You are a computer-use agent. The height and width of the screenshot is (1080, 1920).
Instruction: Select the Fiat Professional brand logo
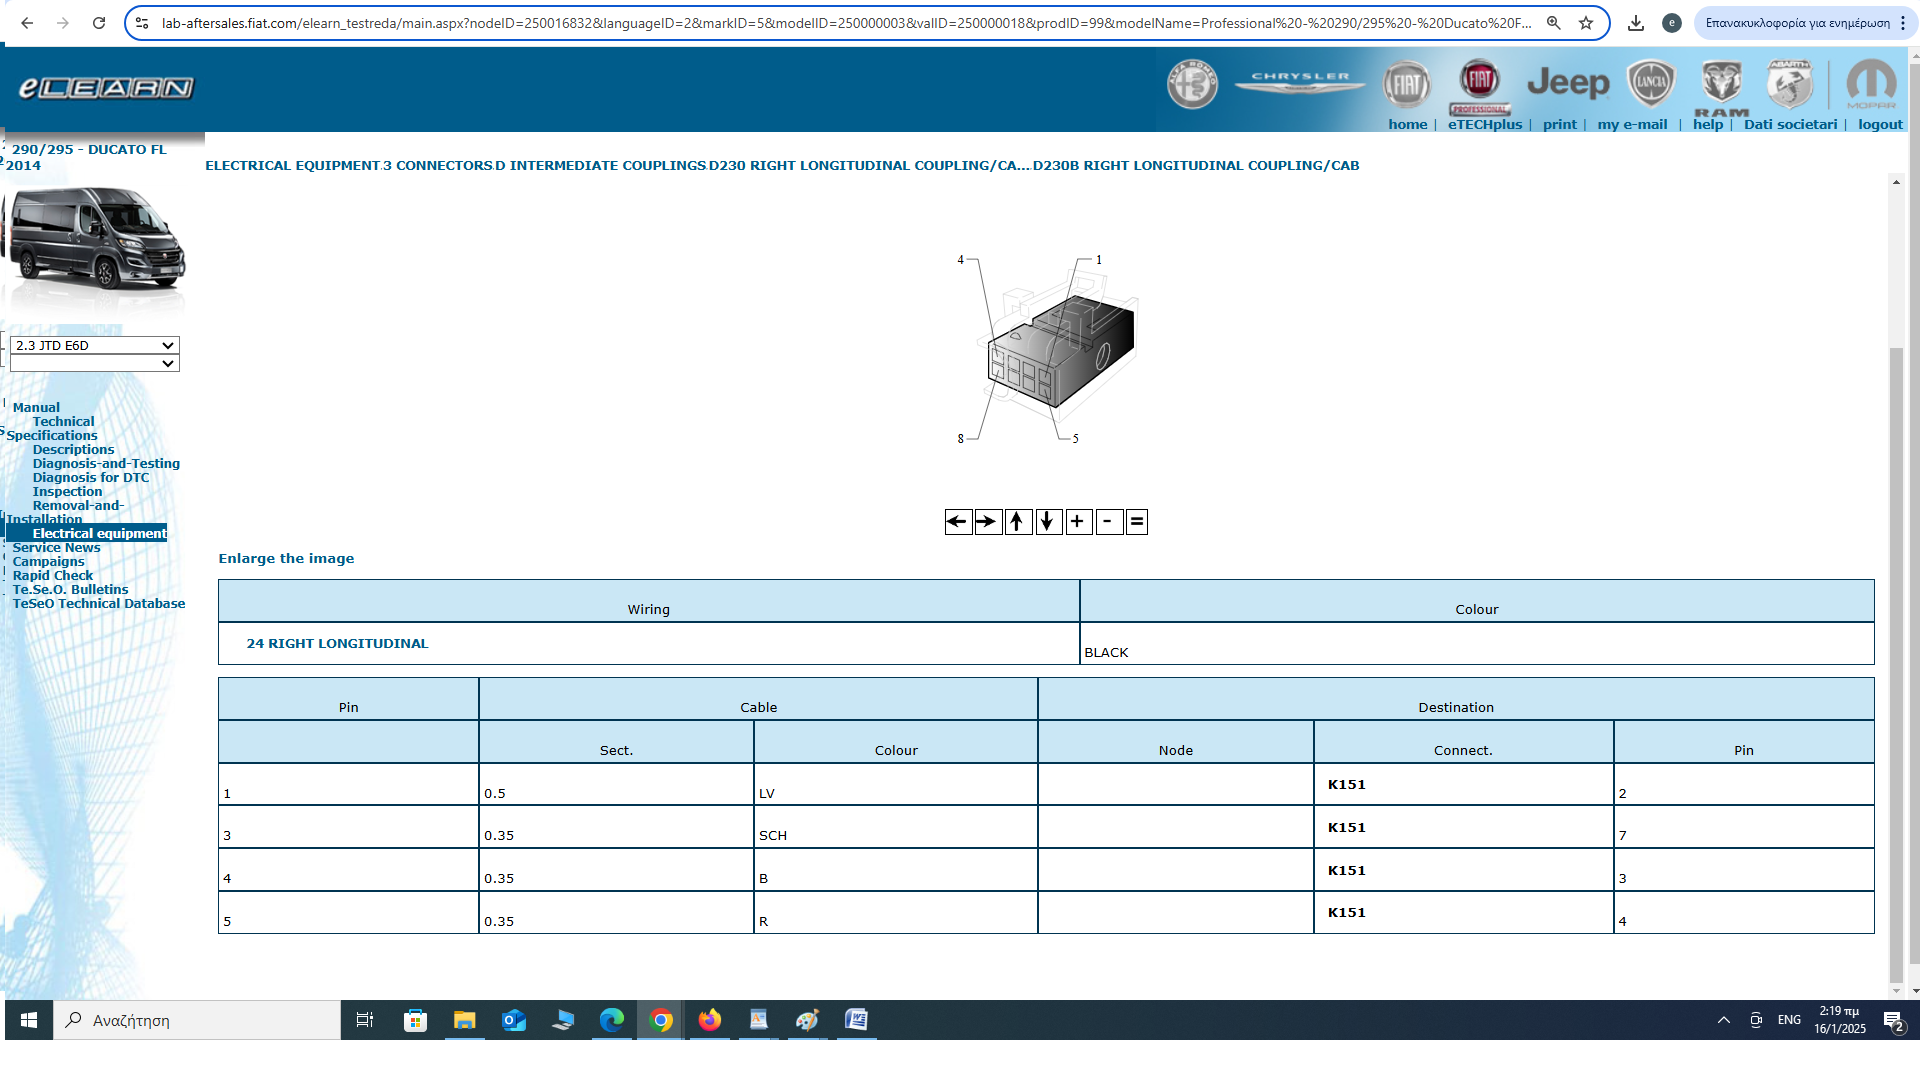click(1479, 86)
